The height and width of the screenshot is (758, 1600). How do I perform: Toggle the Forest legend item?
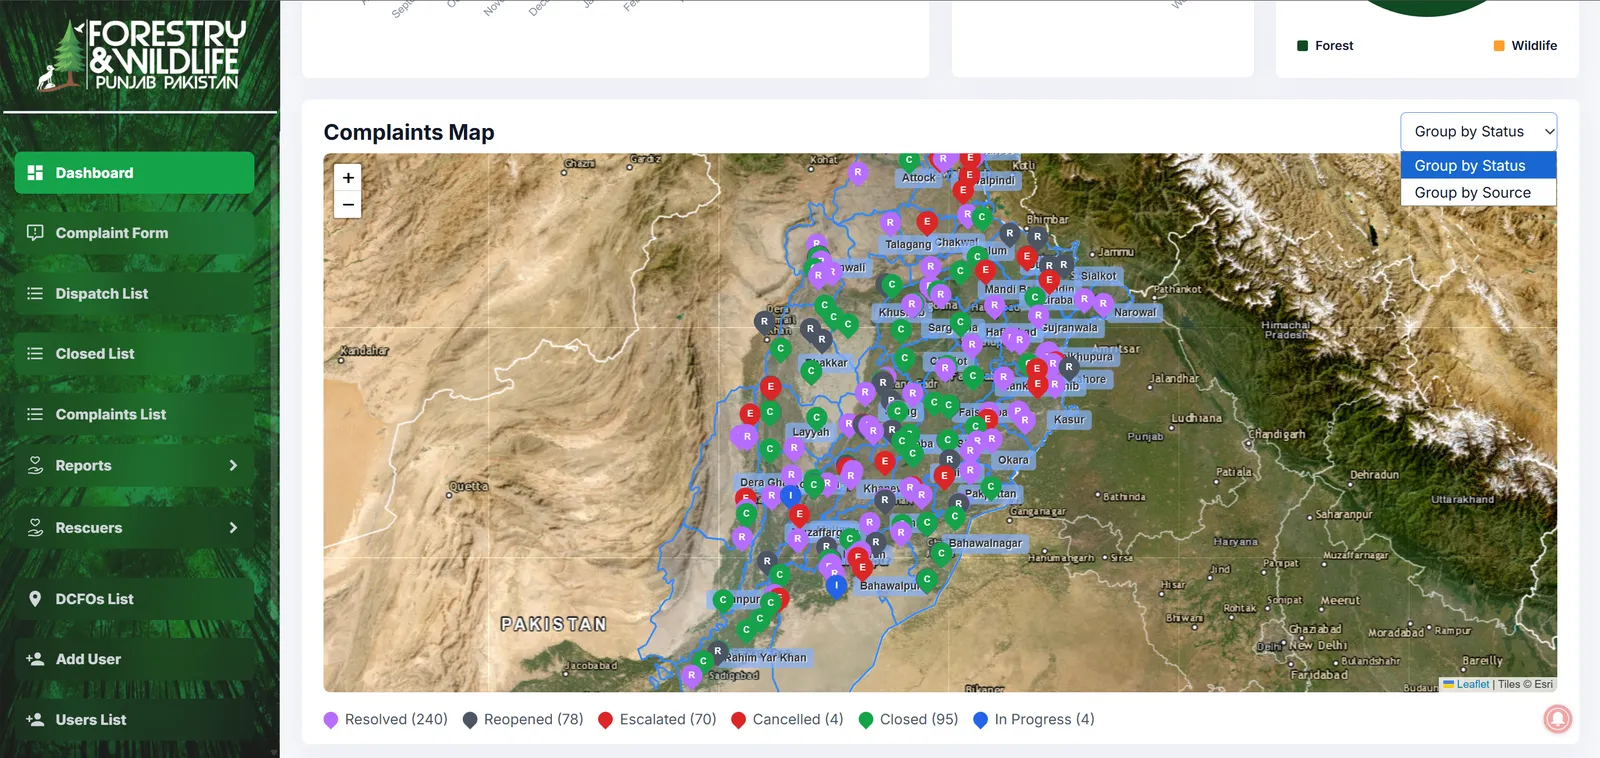[x=1325, y=46]
